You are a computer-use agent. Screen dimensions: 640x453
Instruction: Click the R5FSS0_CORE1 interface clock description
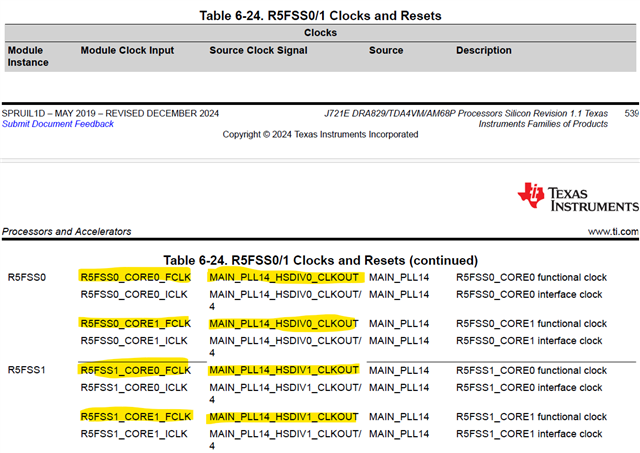[529, 341]
